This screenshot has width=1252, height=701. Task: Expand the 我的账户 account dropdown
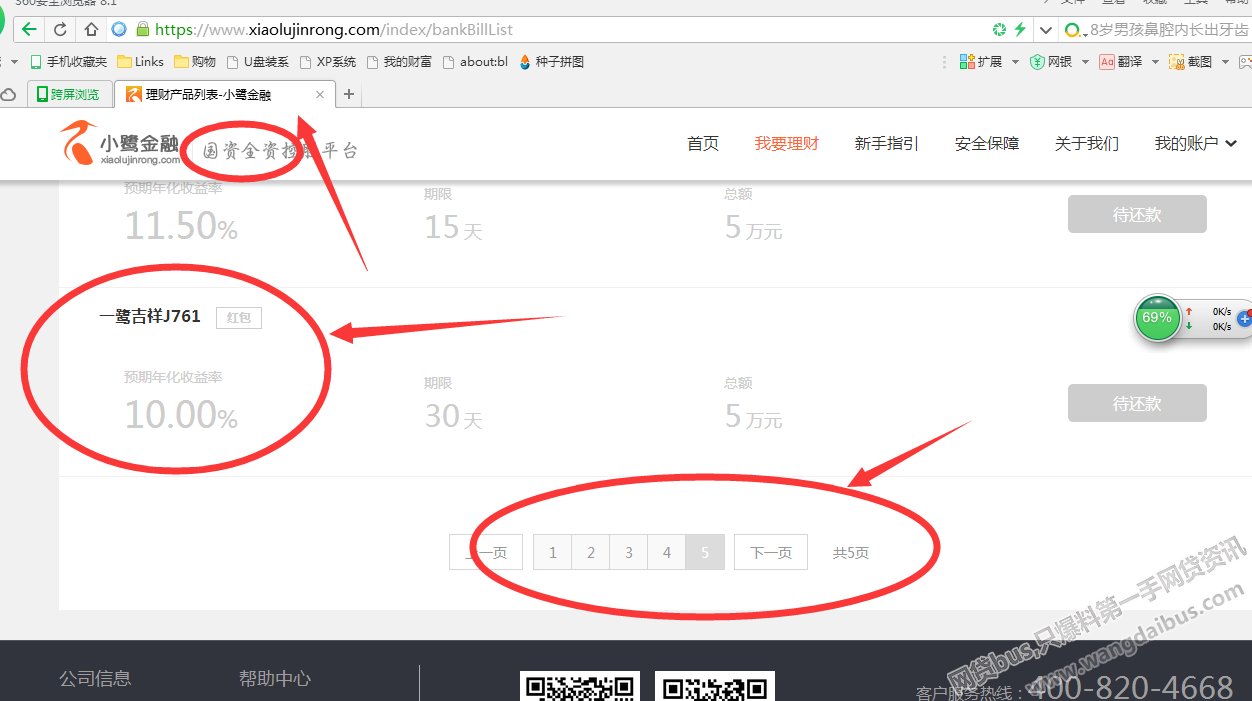[1196, 144]
